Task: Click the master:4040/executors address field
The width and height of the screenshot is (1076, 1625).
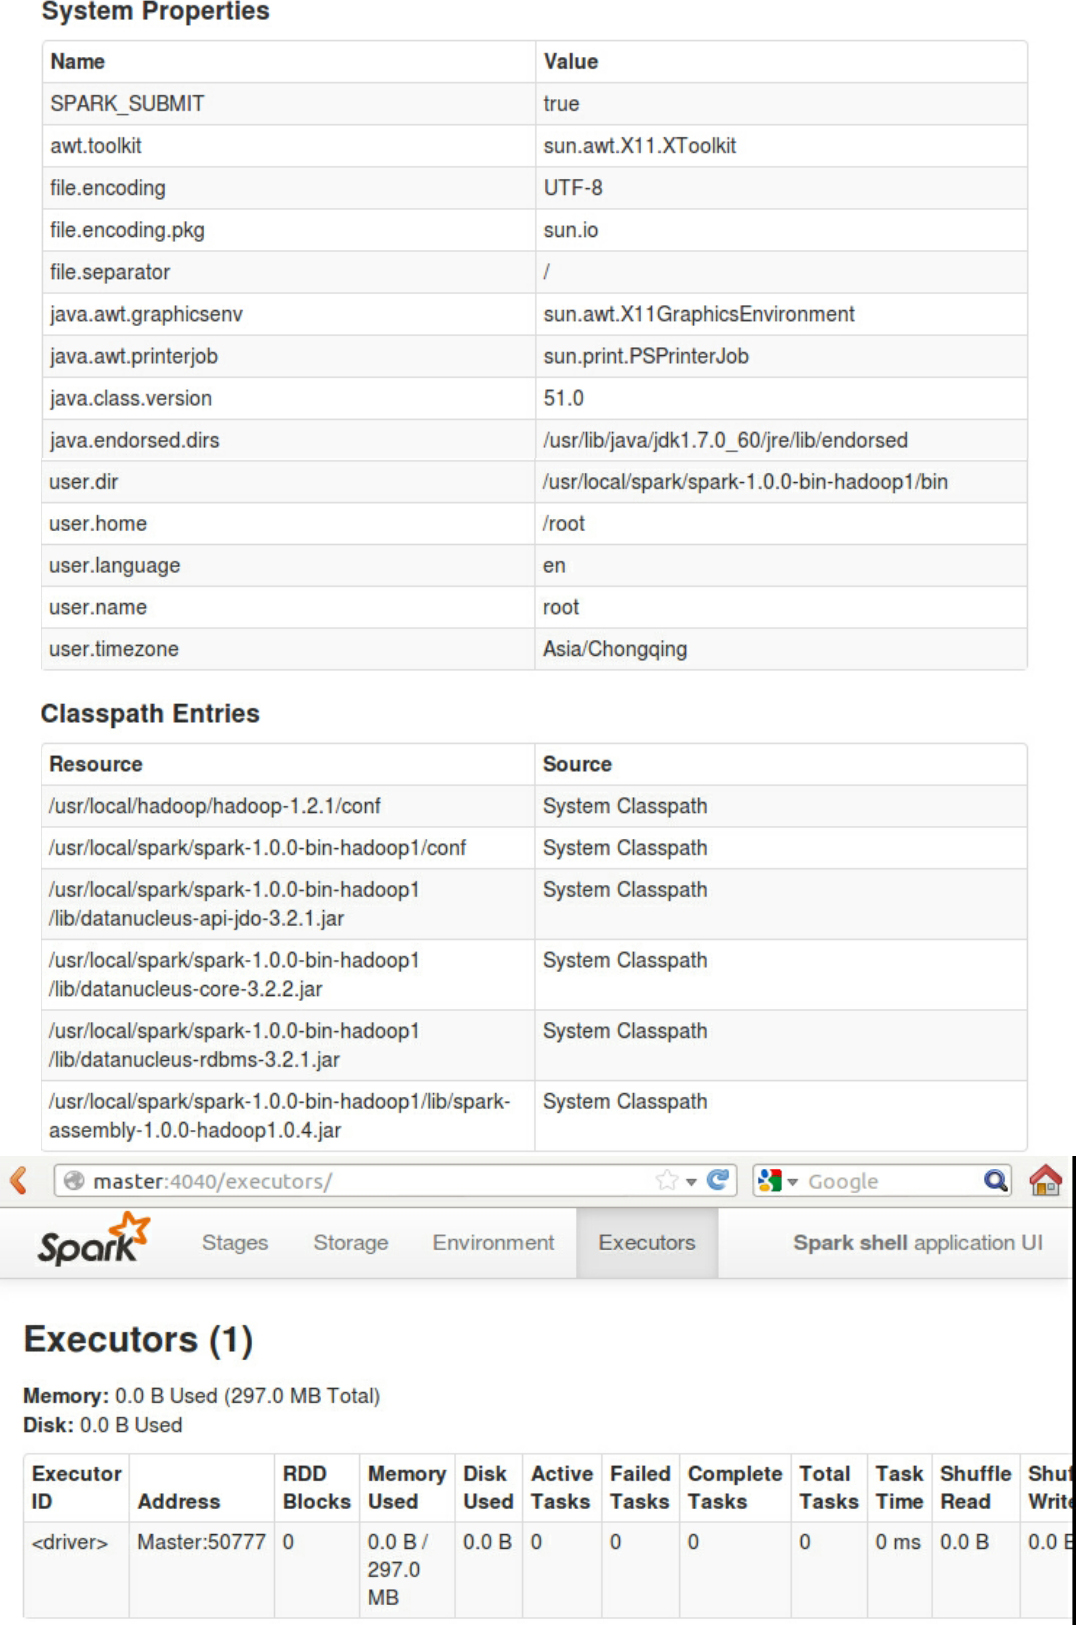Action: coord(360,1181)
